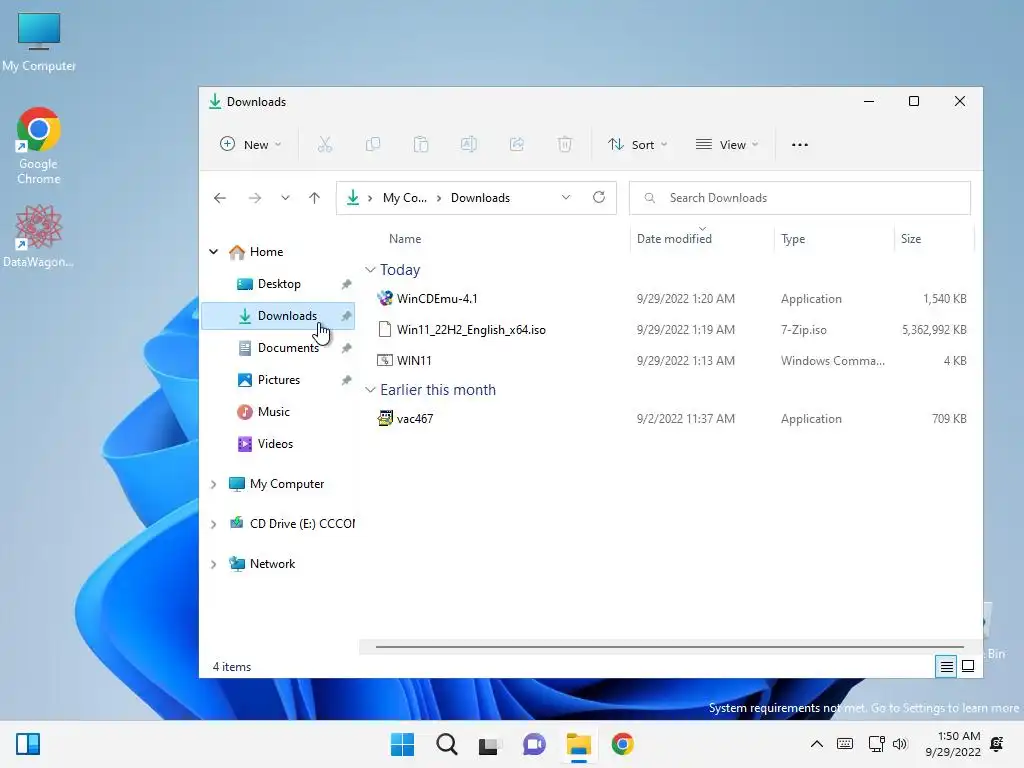Go up one folder level arrow
The image size is (1024, 768).
click(314, 198)
